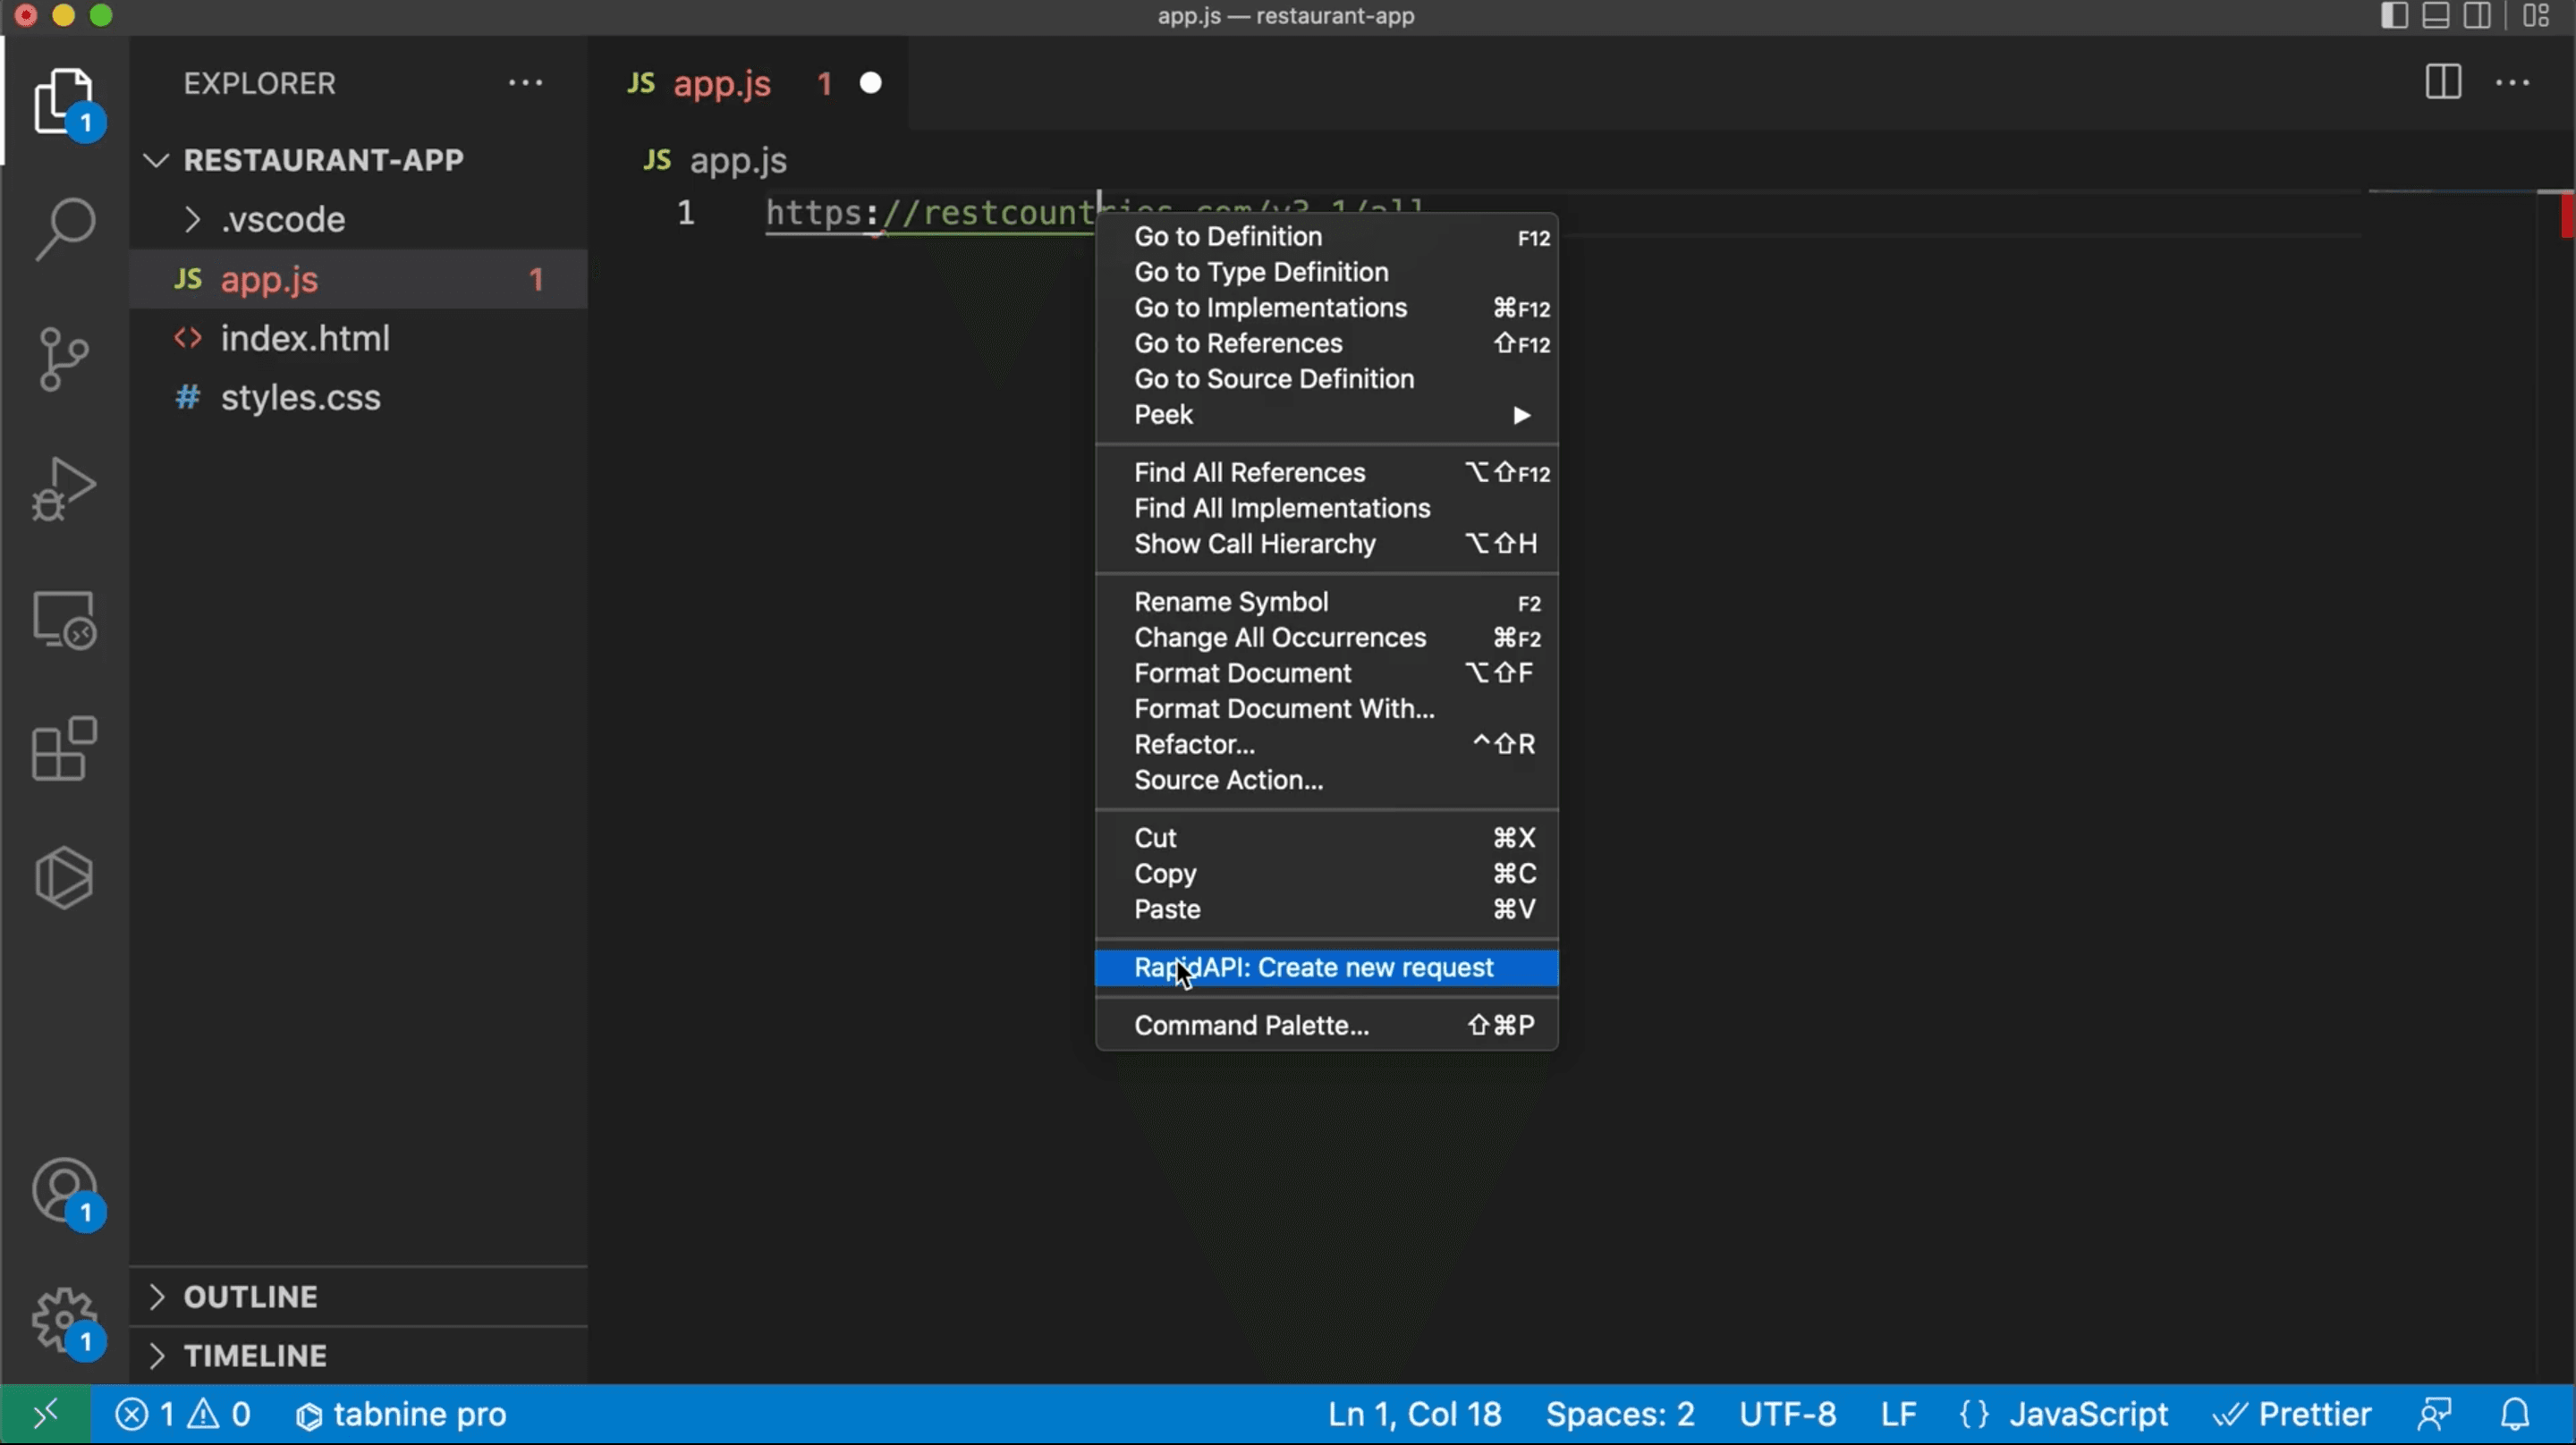
Task: Open the Search view in activity bar
Action: pos(64,229)
